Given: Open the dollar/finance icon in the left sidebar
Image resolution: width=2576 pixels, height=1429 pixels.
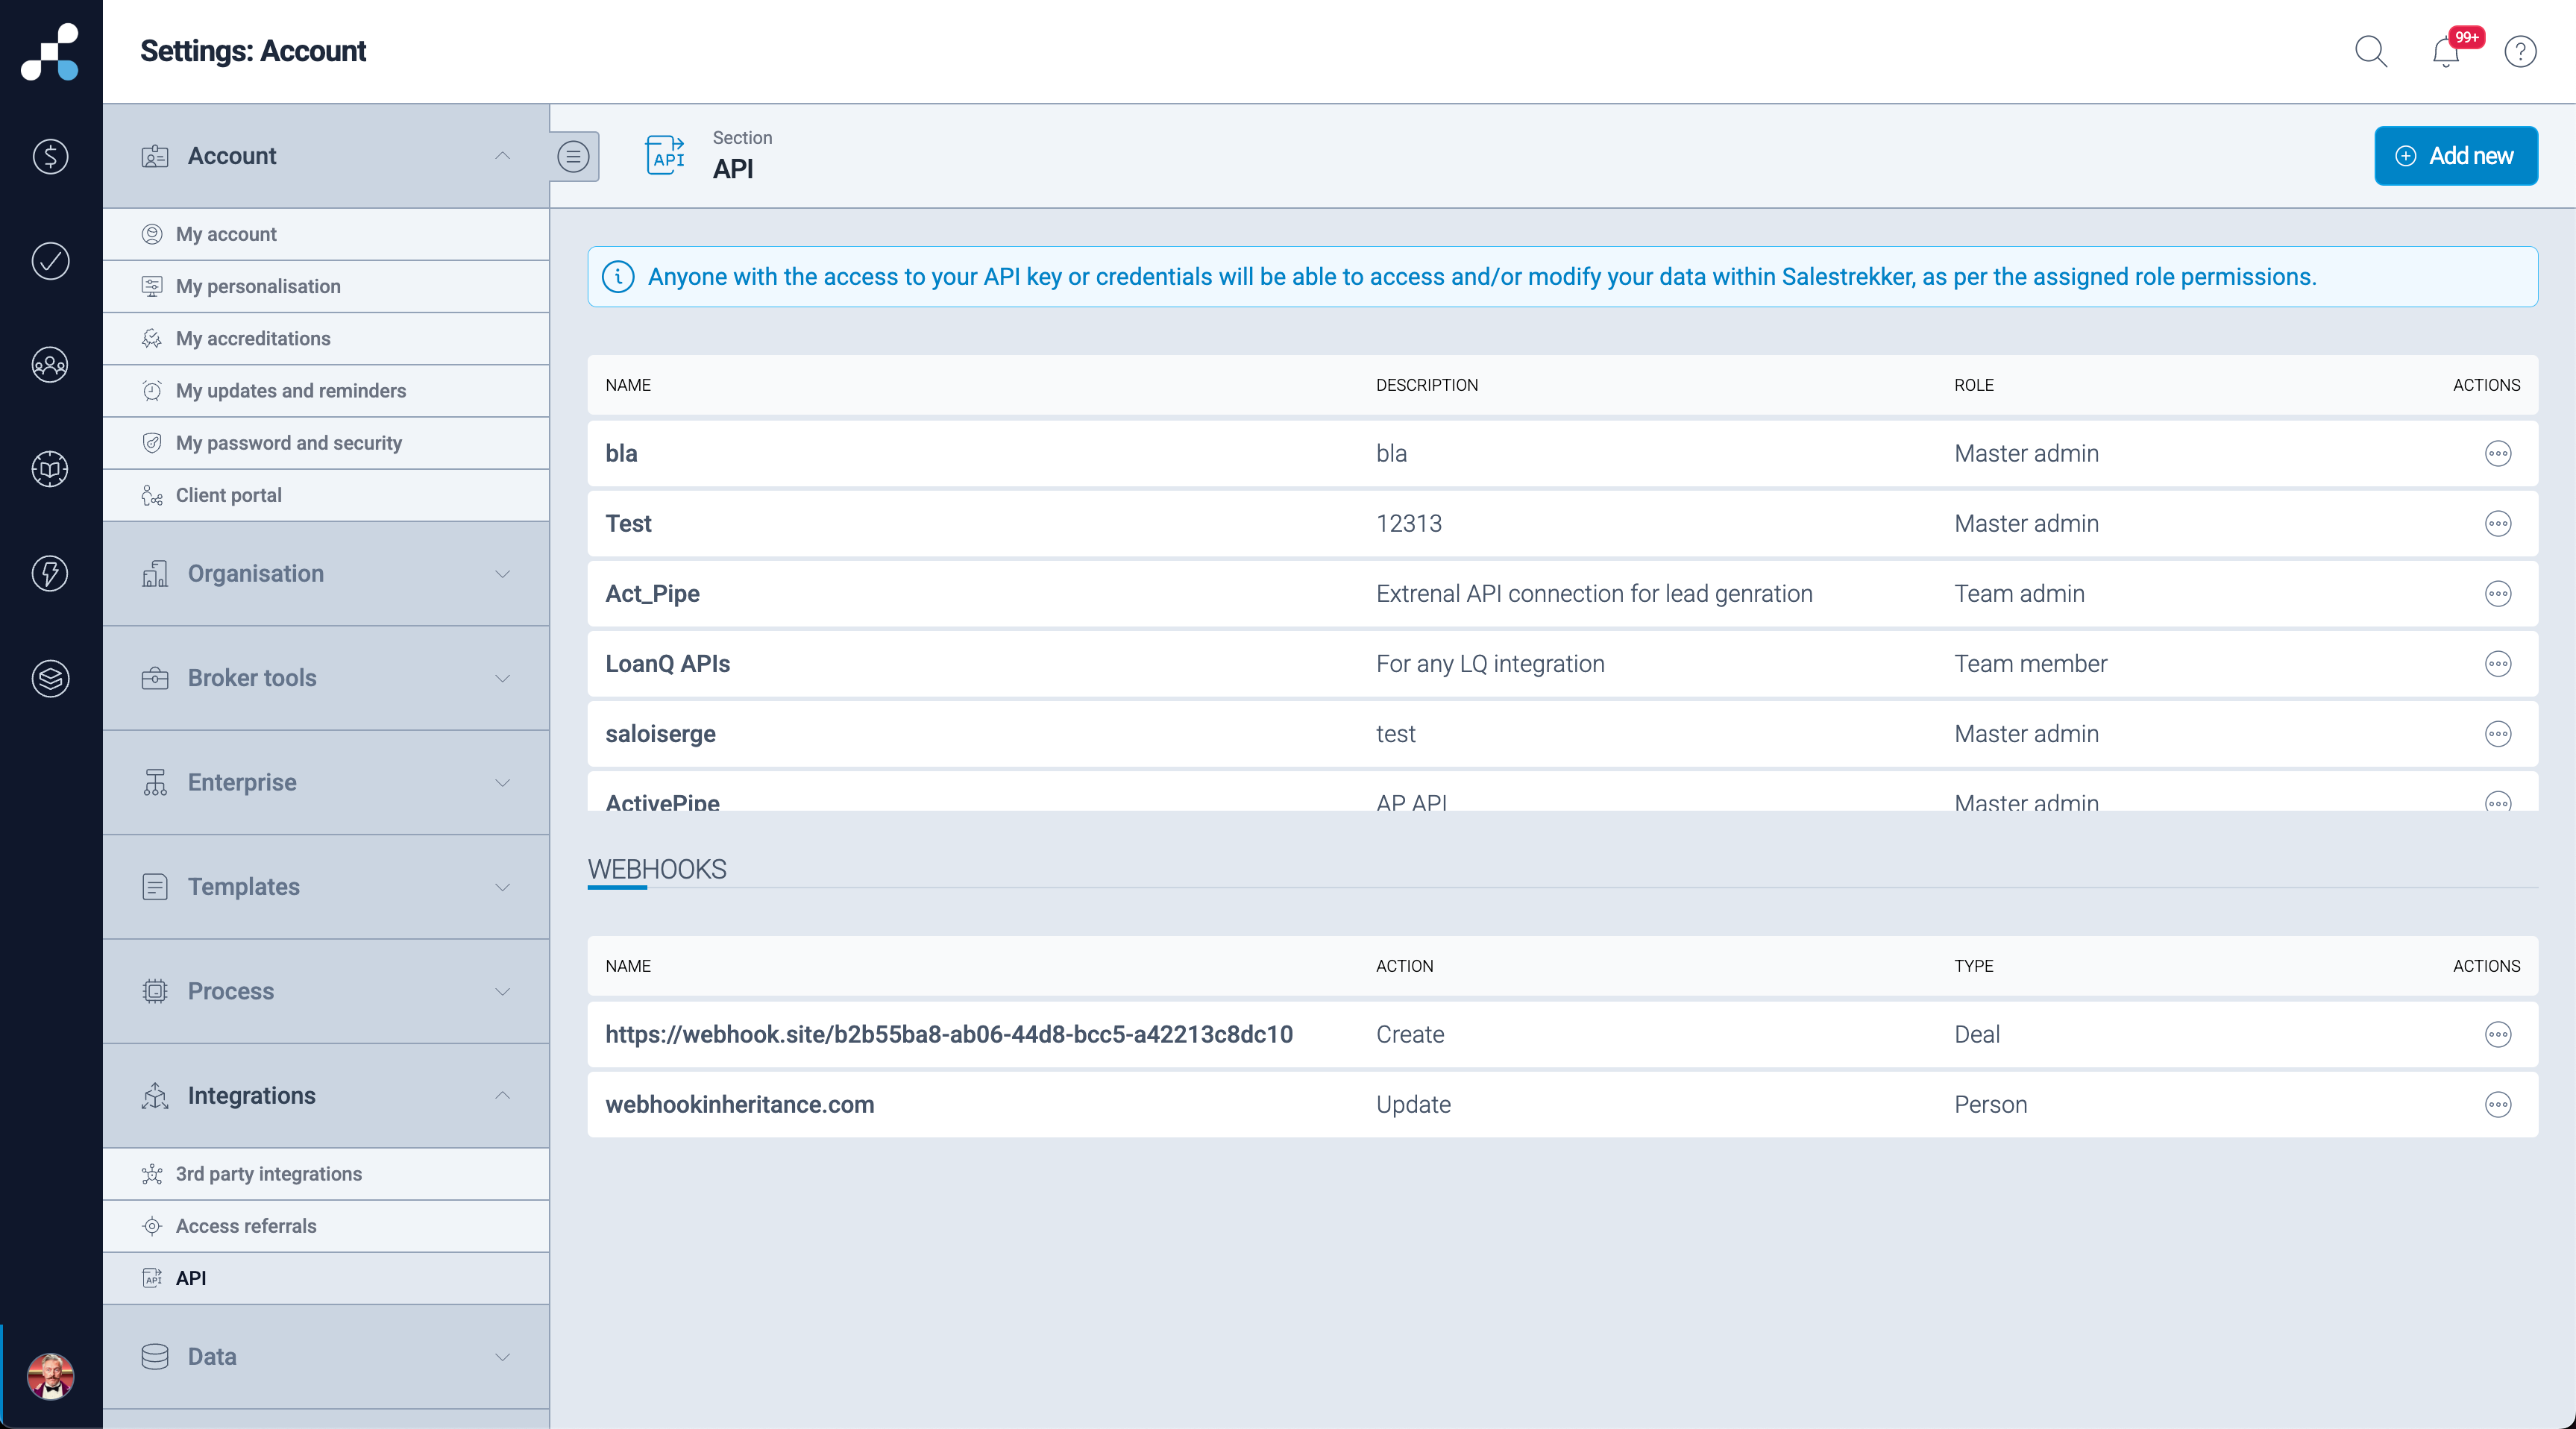Looking at the screenshot, I should 49,157.
